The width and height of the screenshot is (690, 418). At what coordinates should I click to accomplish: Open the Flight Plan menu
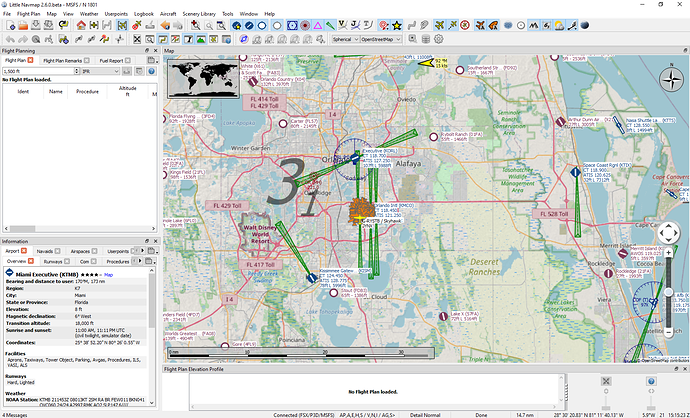(x=29, y=14)
